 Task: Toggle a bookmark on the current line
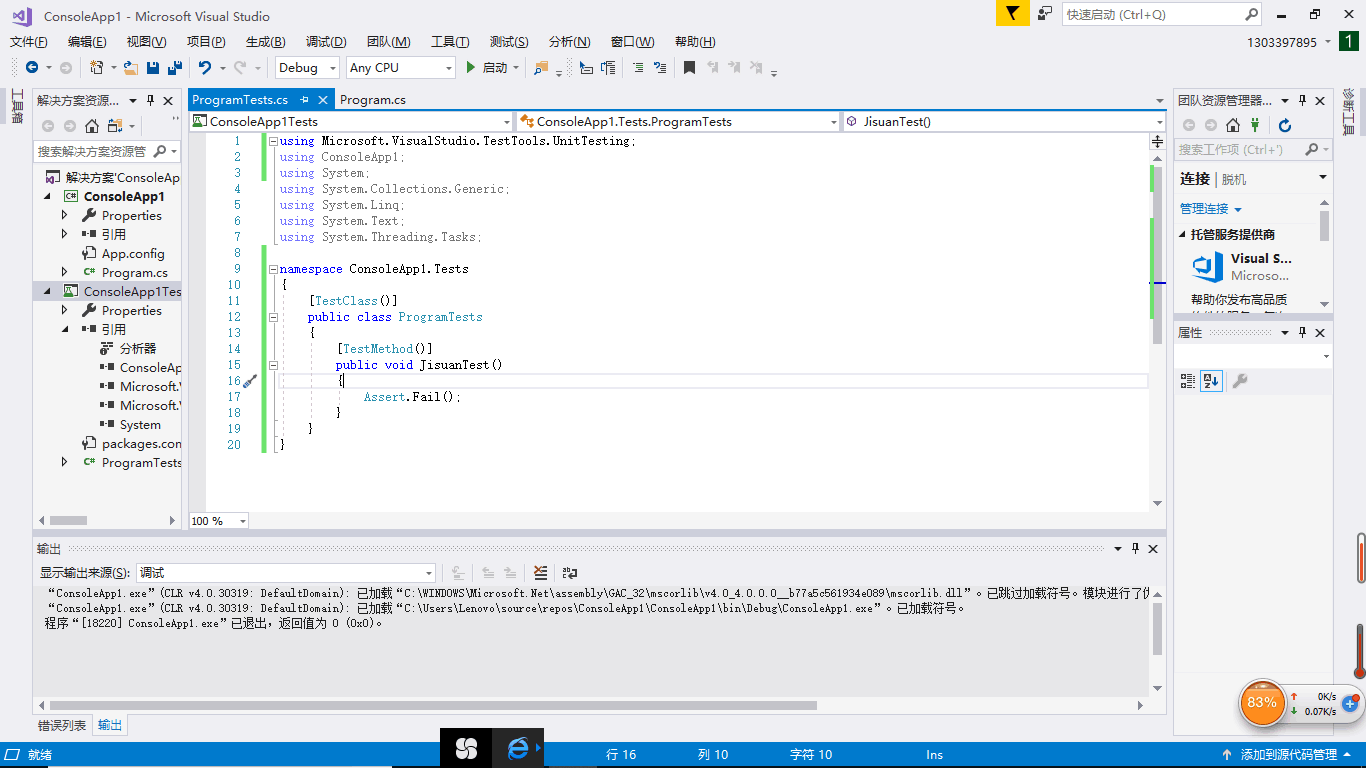(689, 68)
